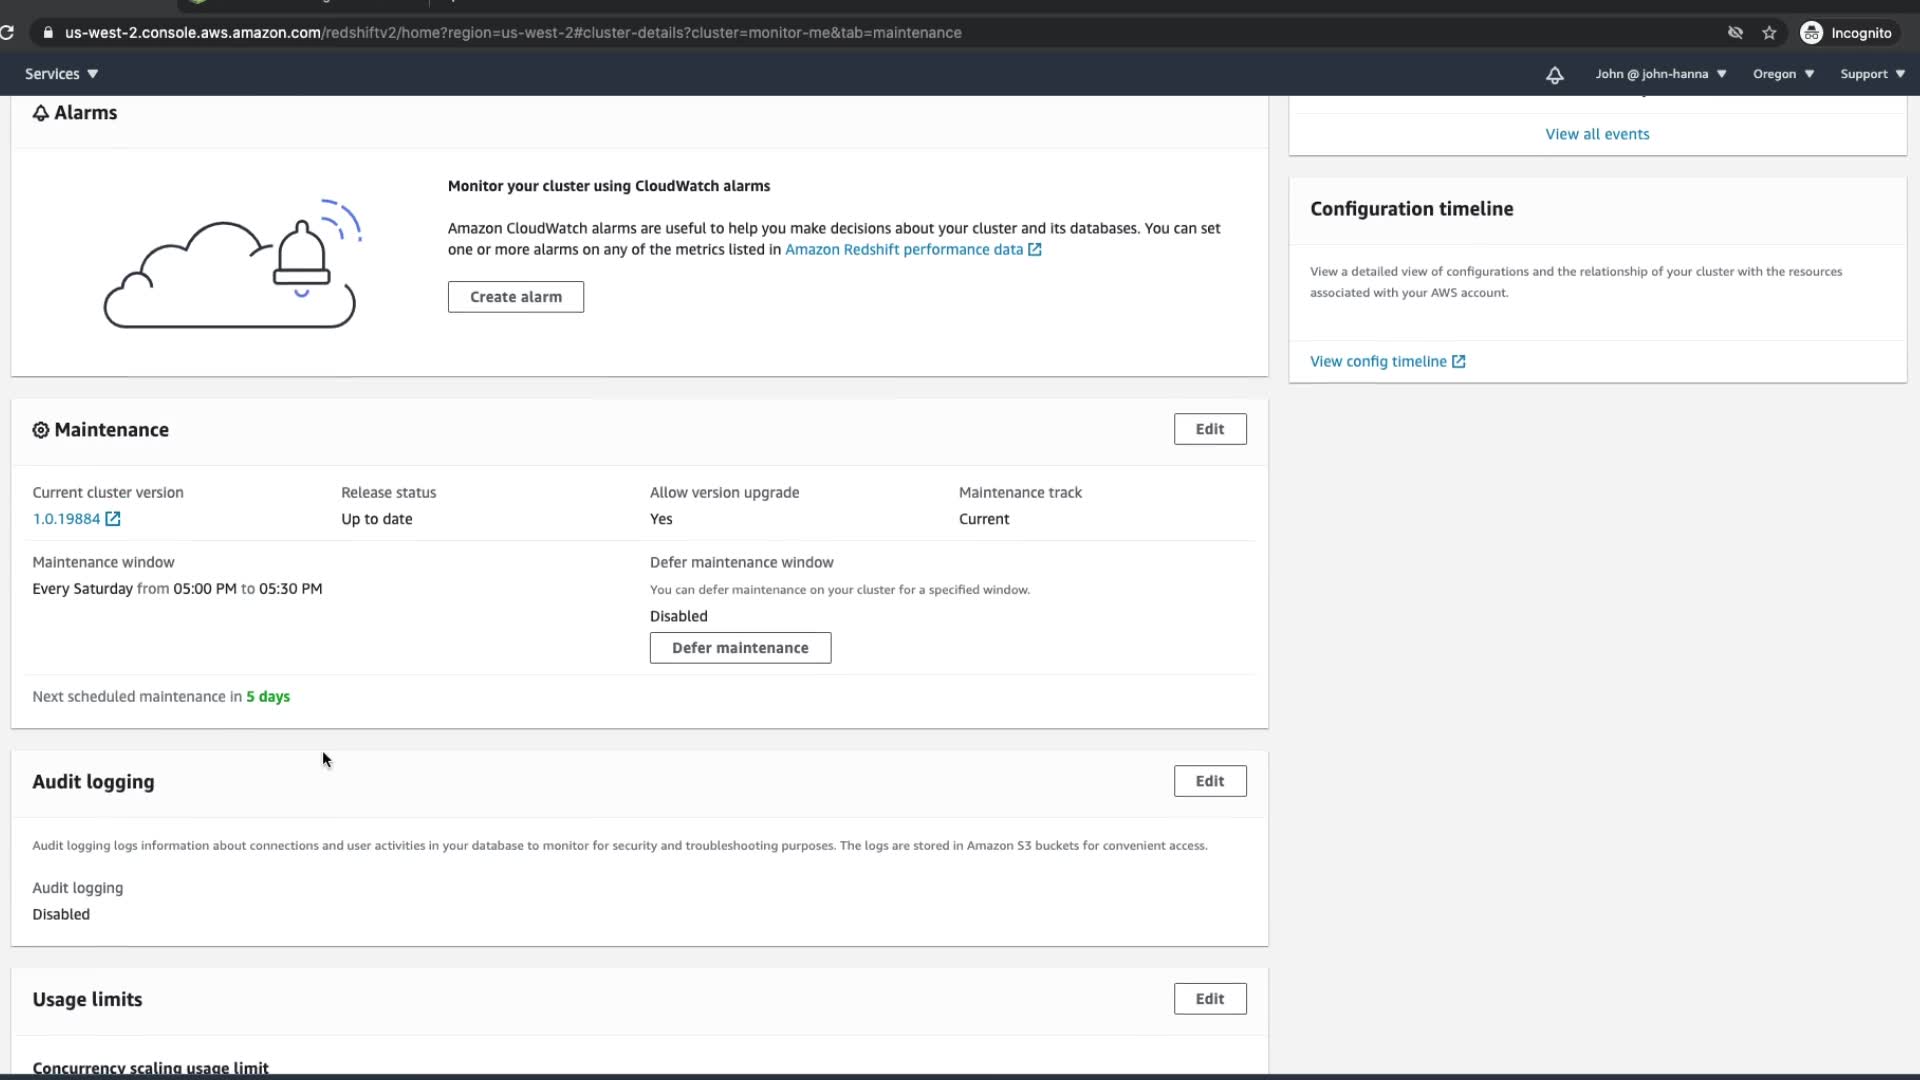Screen dimensions: 1920x1080
Task: Expand the Support menu
Action: pyautogui.click(x=1872, y=74)
